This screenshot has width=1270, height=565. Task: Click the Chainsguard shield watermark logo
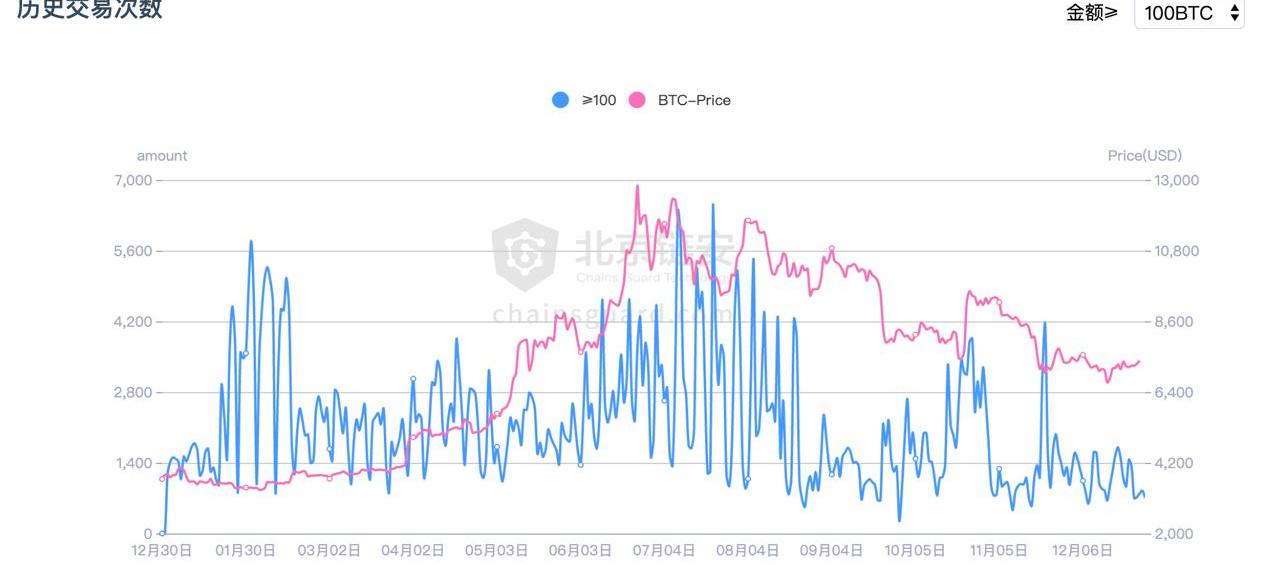pyautogui.click(x=525, y=251)
